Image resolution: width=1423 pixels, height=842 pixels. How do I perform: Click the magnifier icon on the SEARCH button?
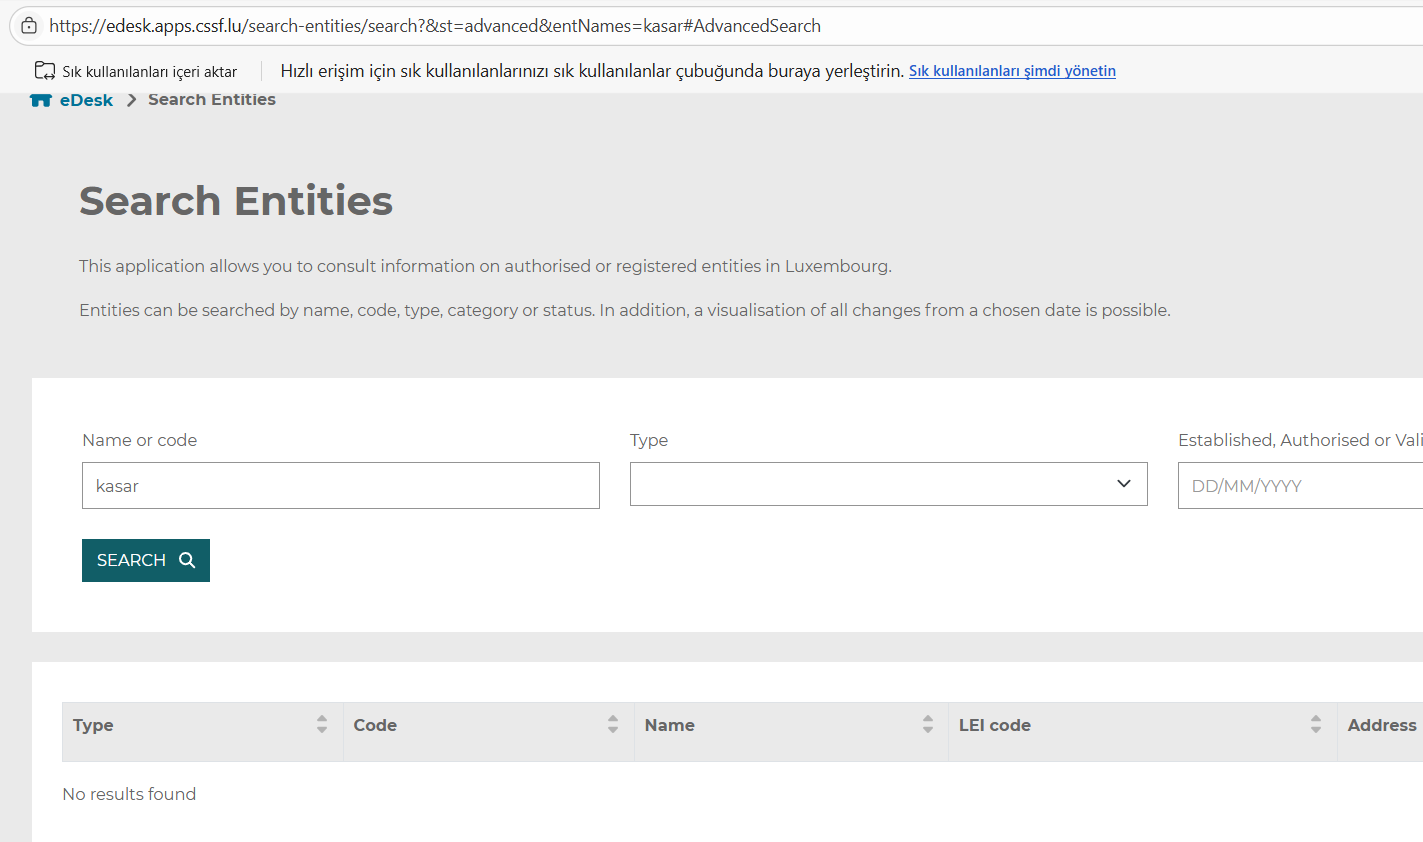187,560
